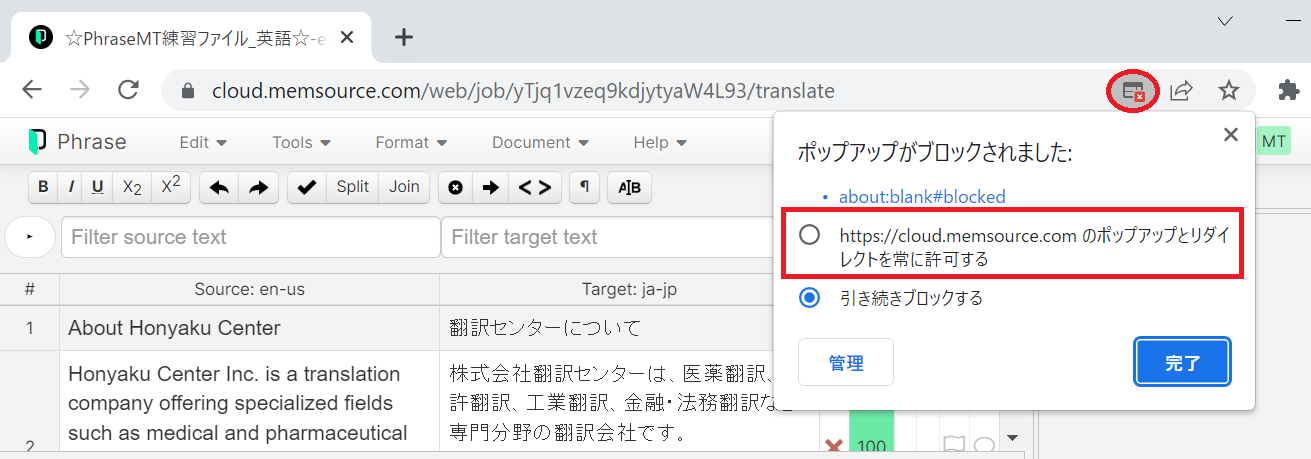This screenshot has height=459, width=1311.
Task: Select always allow pop-ups from cloud.memsource.com
Action: [x=810, y=235]
